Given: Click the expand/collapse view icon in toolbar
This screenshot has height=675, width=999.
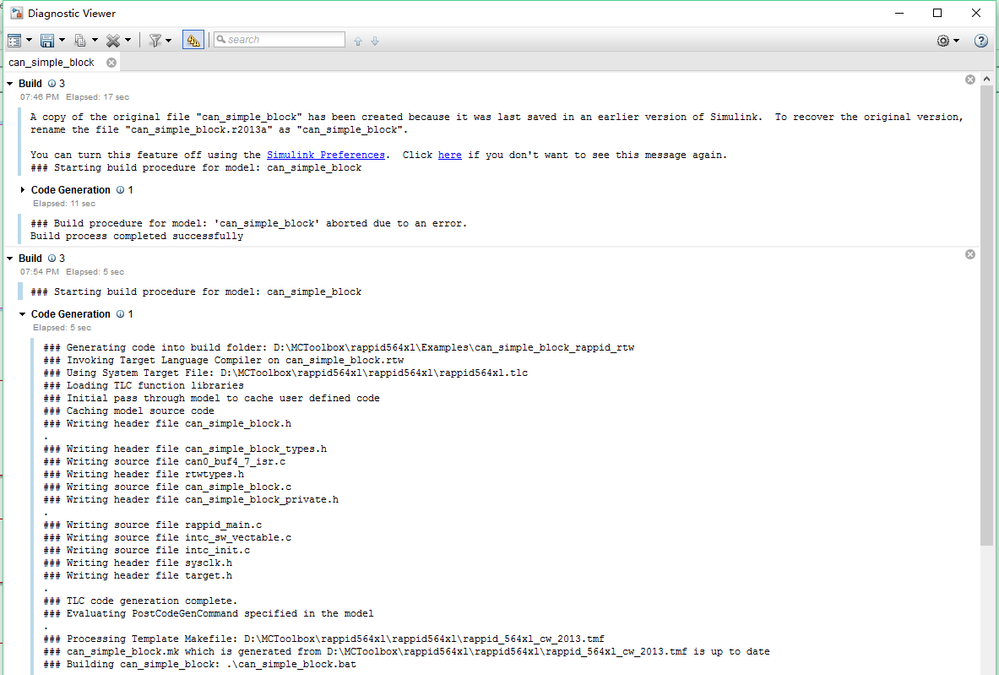Looking at the screenshot, I should click(x=14, y=41).
